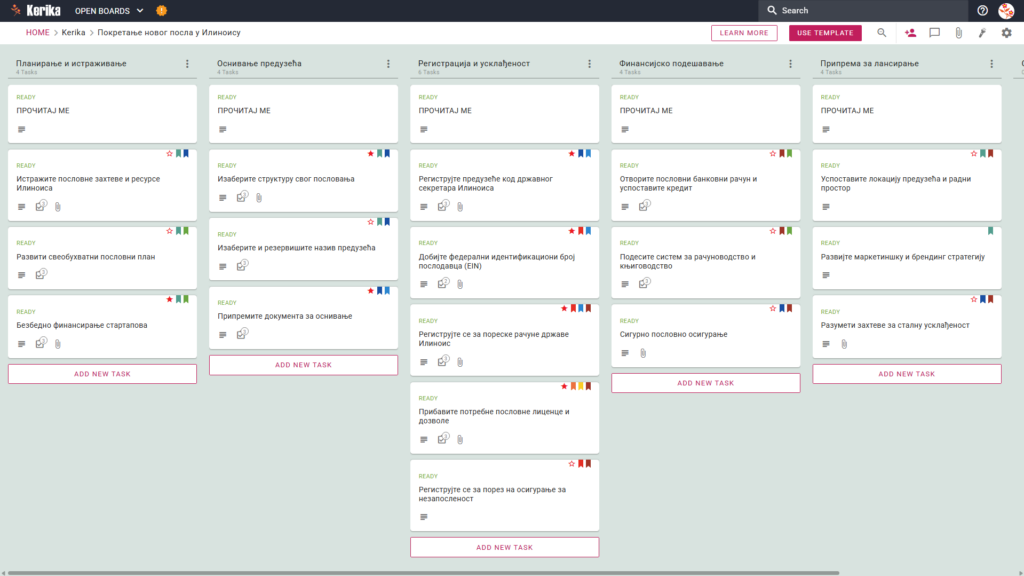Open card Развијте маркетиншку и брендинг стратегију
Viewport: 1024px width, 576px height.
click(x=907, y=258)
